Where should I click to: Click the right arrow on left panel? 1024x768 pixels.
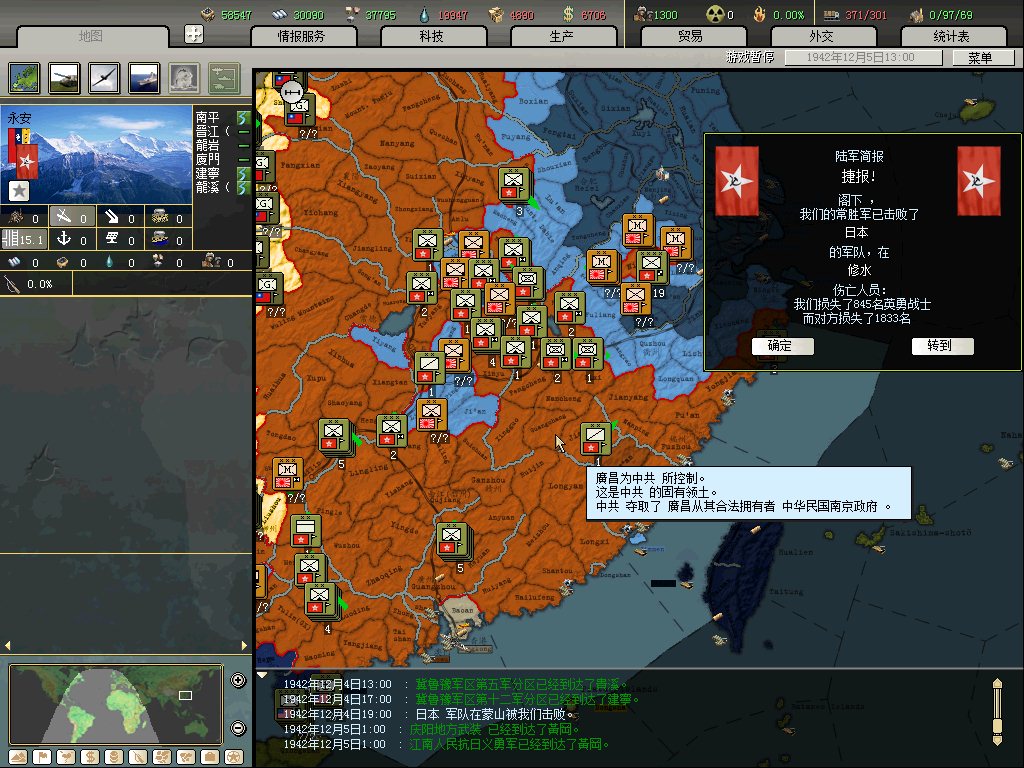point(244,645)
